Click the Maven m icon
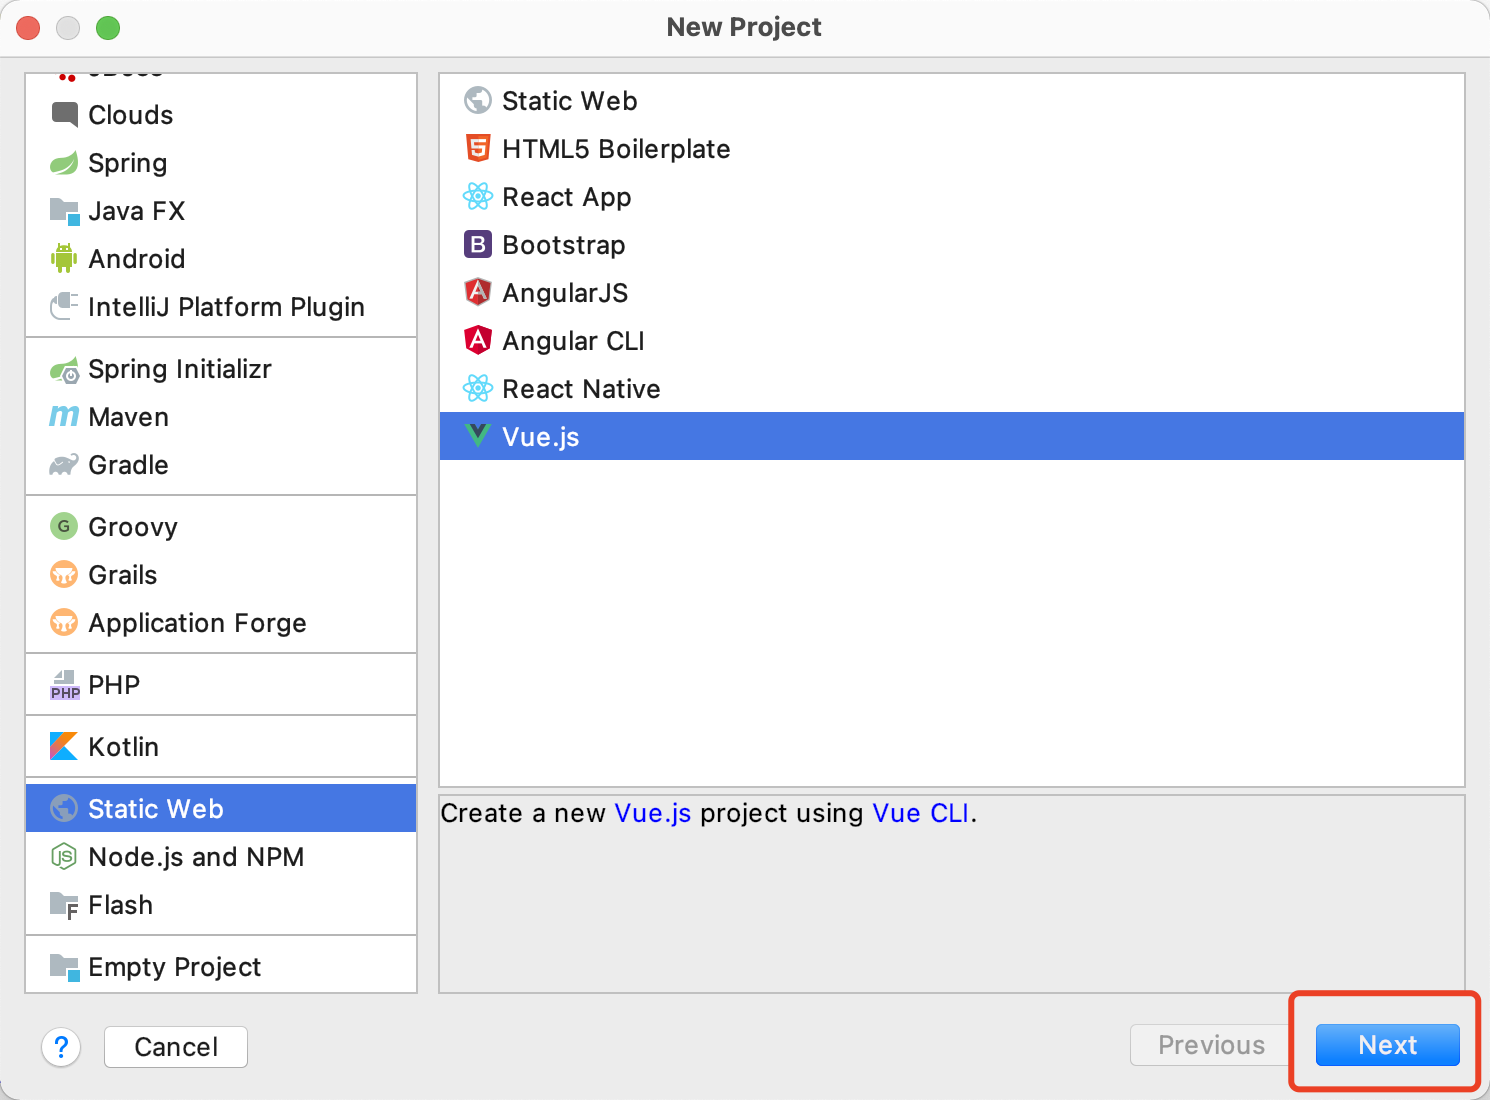Image resolution: width=1490 pixels, height=1100 pixels. pyautogui.click(x=64, y=417)
